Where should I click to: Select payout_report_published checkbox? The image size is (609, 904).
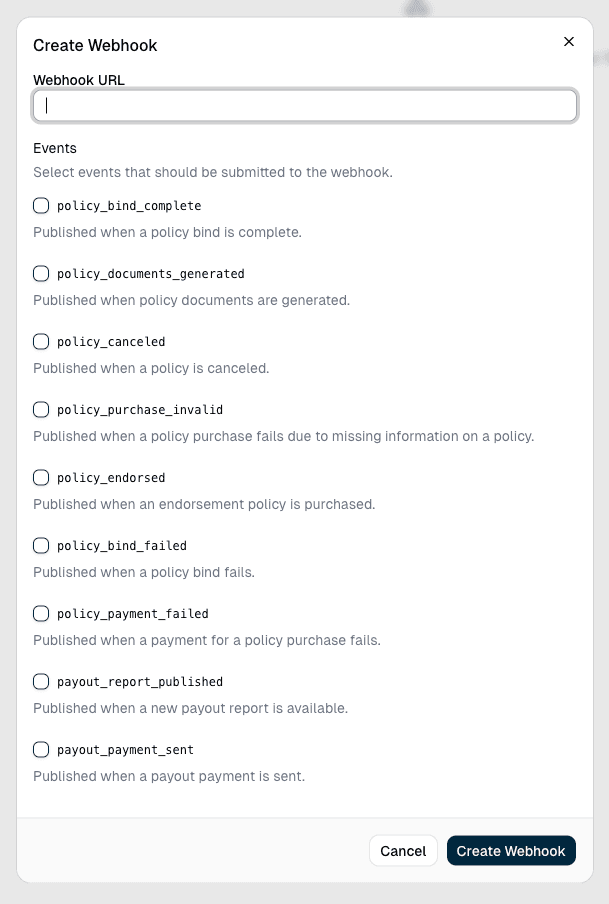point(41,682)
